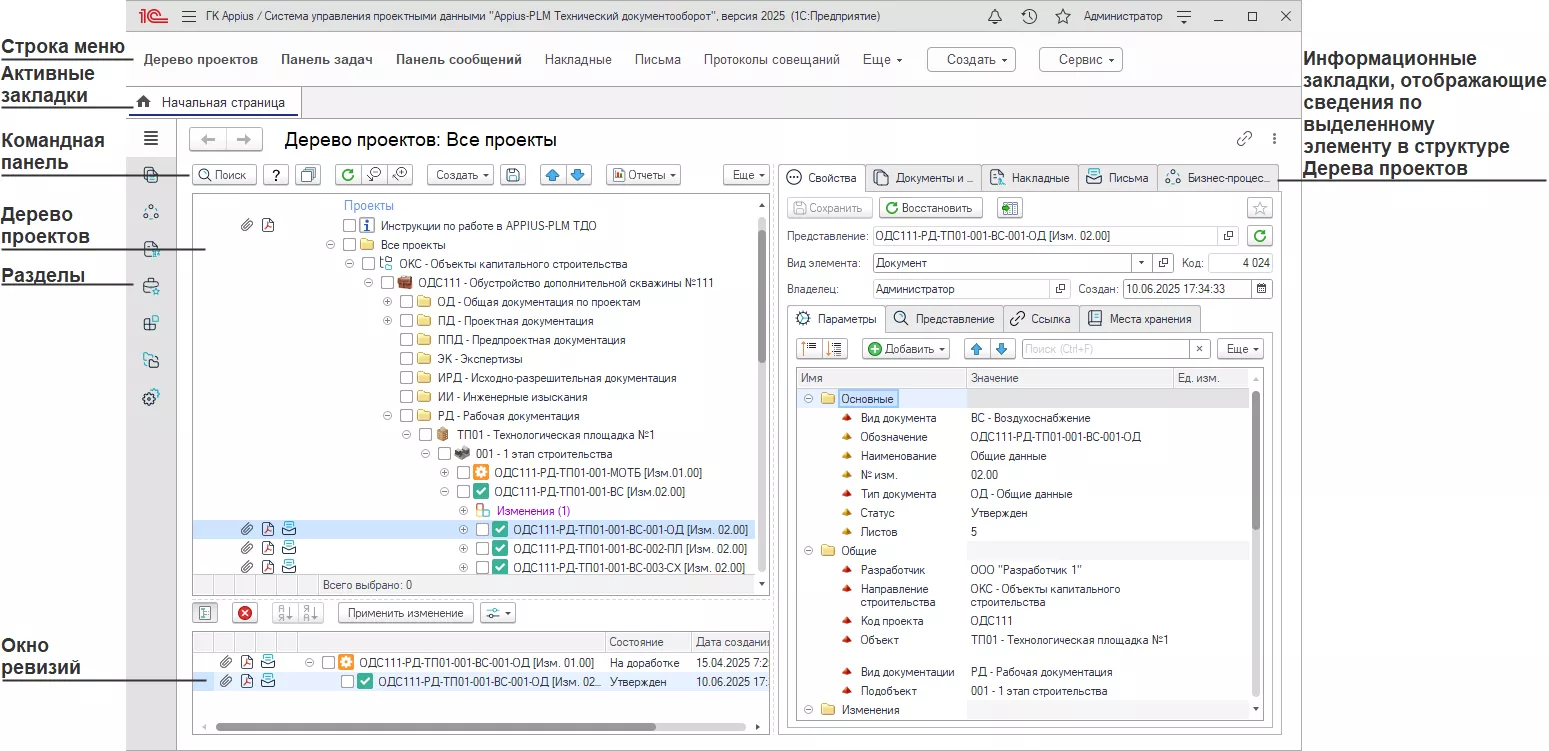The width and height of the screenshot is (1549, 751).
Task: Click the floppy disk save icon in tree toolbar
Action: [513, 175]
